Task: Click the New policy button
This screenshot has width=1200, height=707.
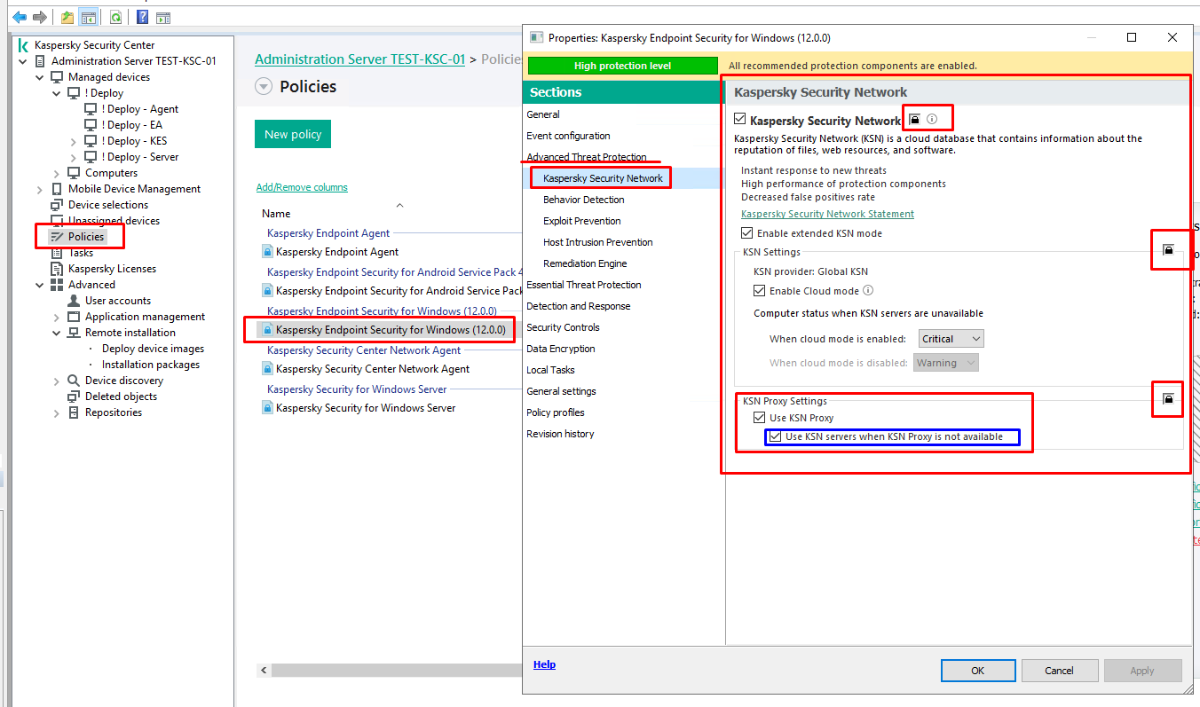Action: click(292, 134)
